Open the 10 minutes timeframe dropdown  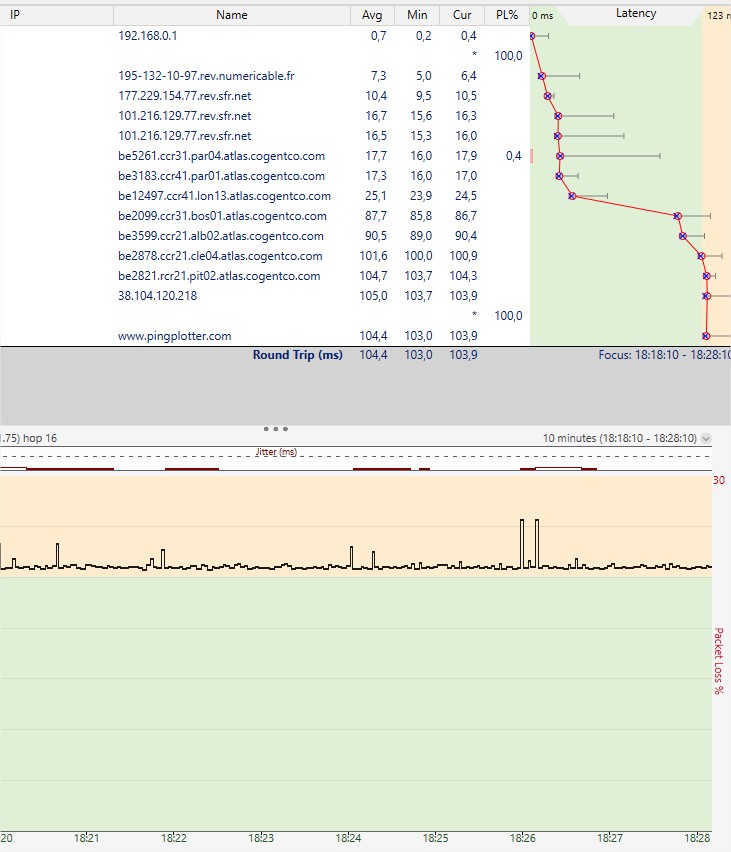[x=707, y=438]
